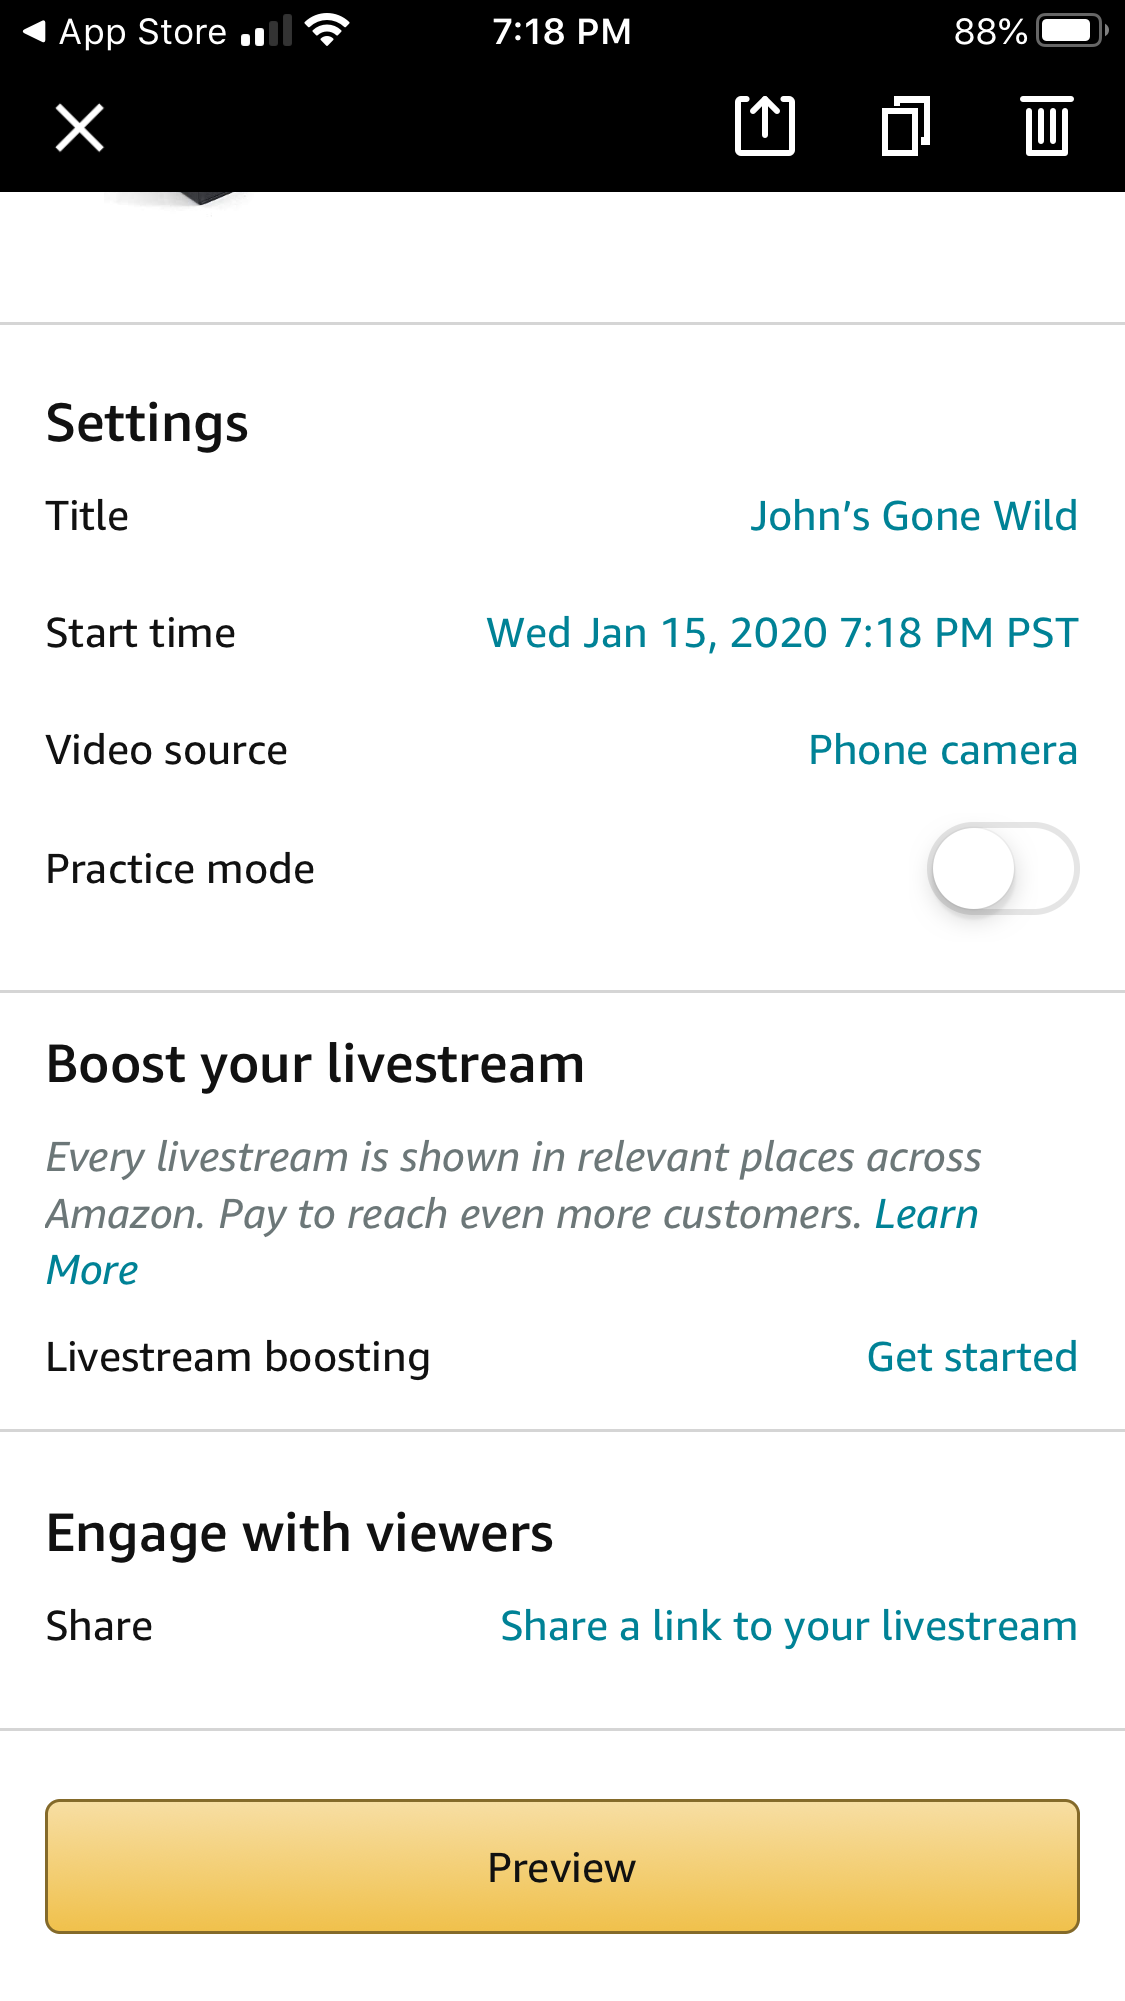1125x2001 pixels.
Task: Go back to App Store arrow
Action: click(x=35, y=32)
